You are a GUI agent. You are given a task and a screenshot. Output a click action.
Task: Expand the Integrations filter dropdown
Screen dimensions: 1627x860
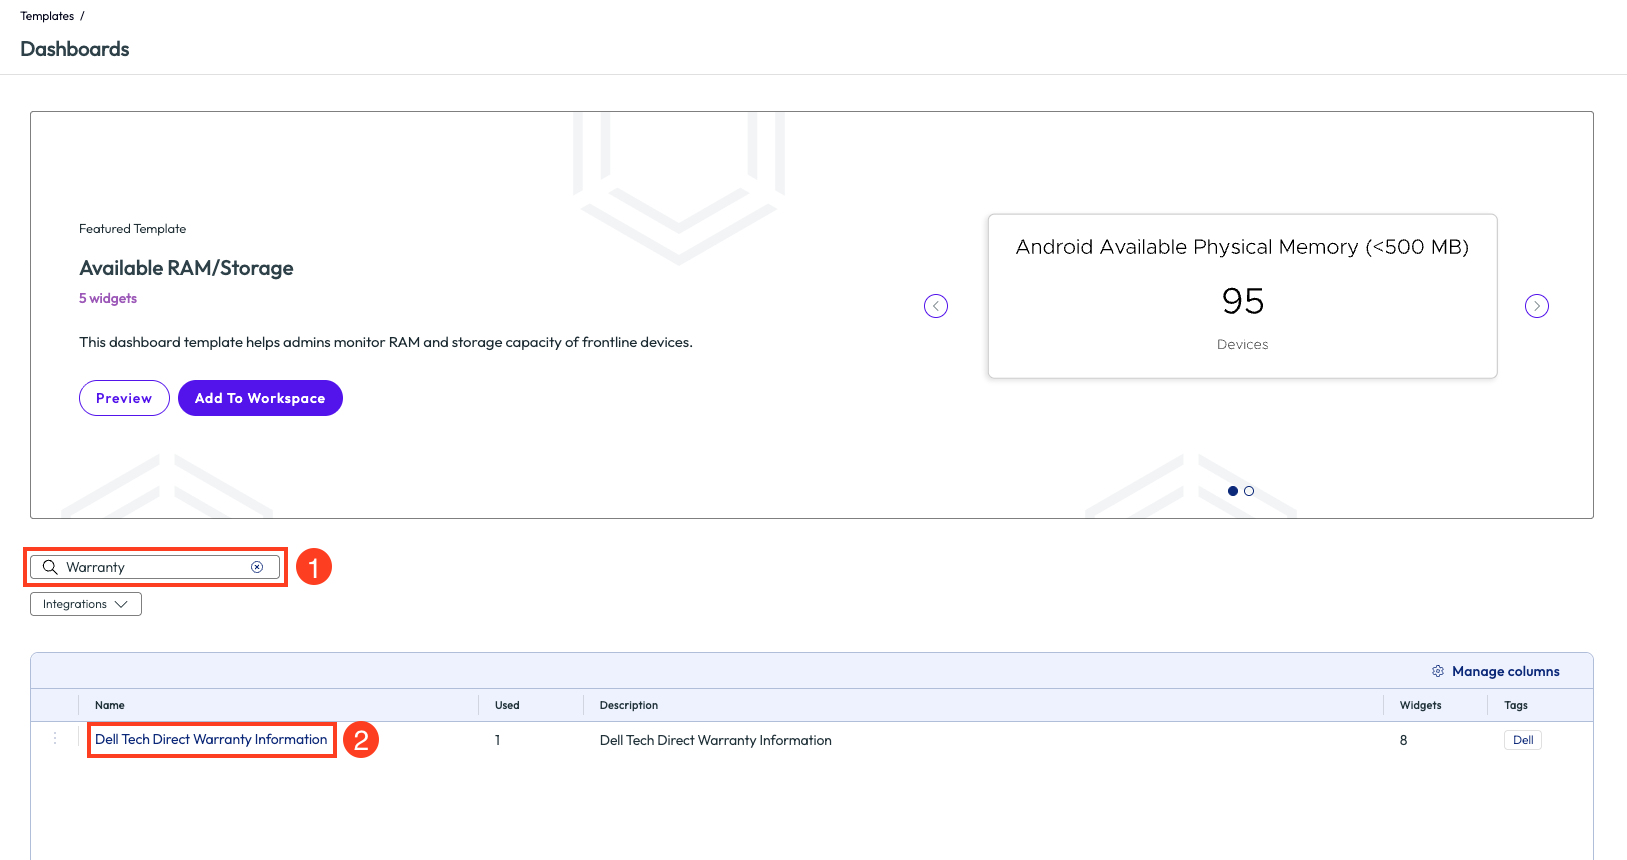pyautogui.click(x=86, y=604)
